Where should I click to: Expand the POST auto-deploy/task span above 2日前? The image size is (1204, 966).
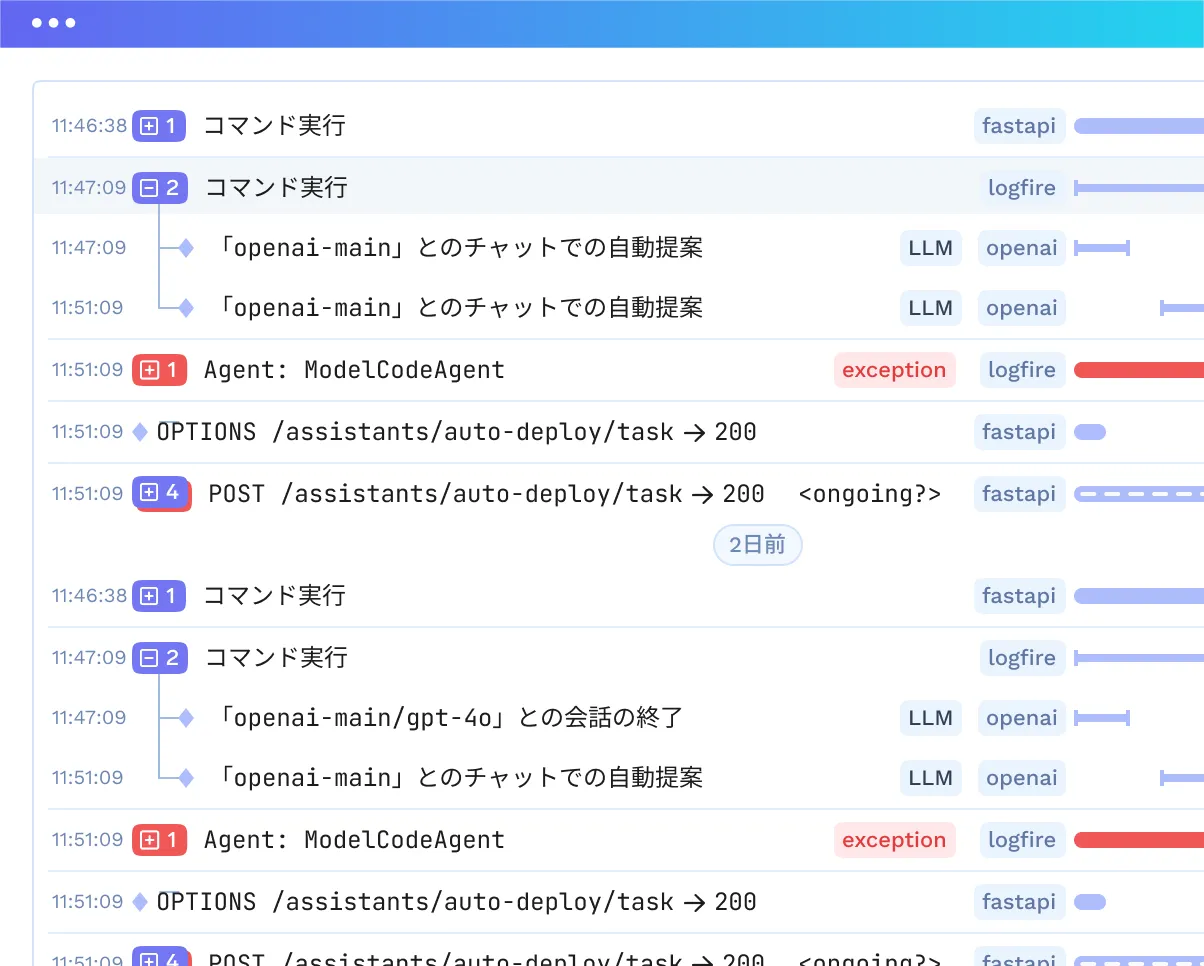click(162, 493)
